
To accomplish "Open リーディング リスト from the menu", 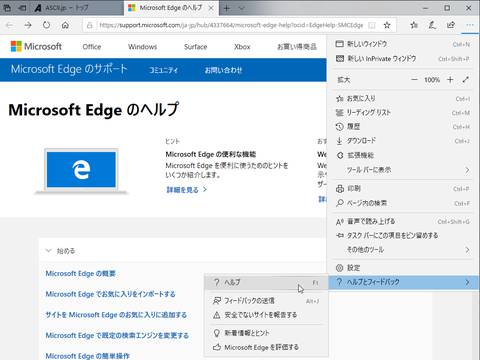I will tap(403, 113).
